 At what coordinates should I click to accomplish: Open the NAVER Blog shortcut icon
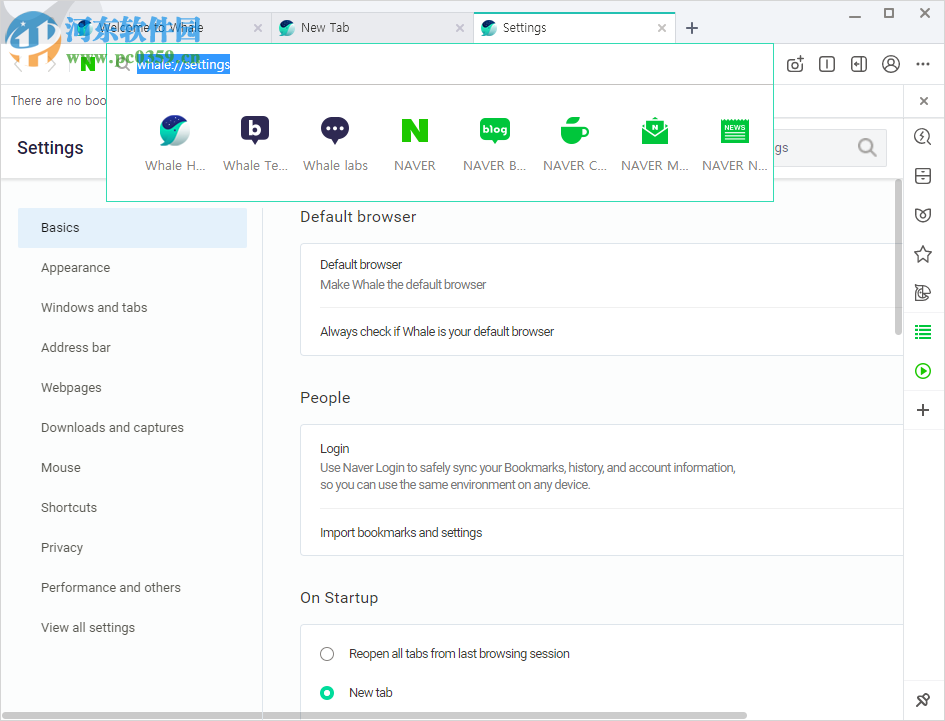pyautogui.click(x=495, y=130)
